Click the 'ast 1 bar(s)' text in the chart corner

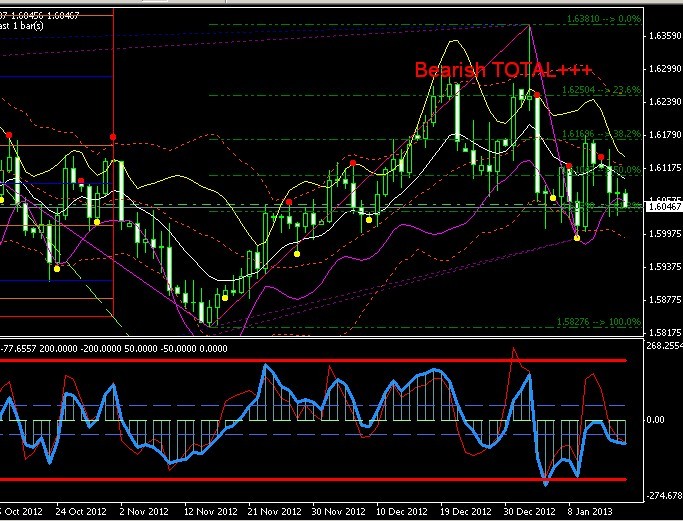(x=22, y=26)
